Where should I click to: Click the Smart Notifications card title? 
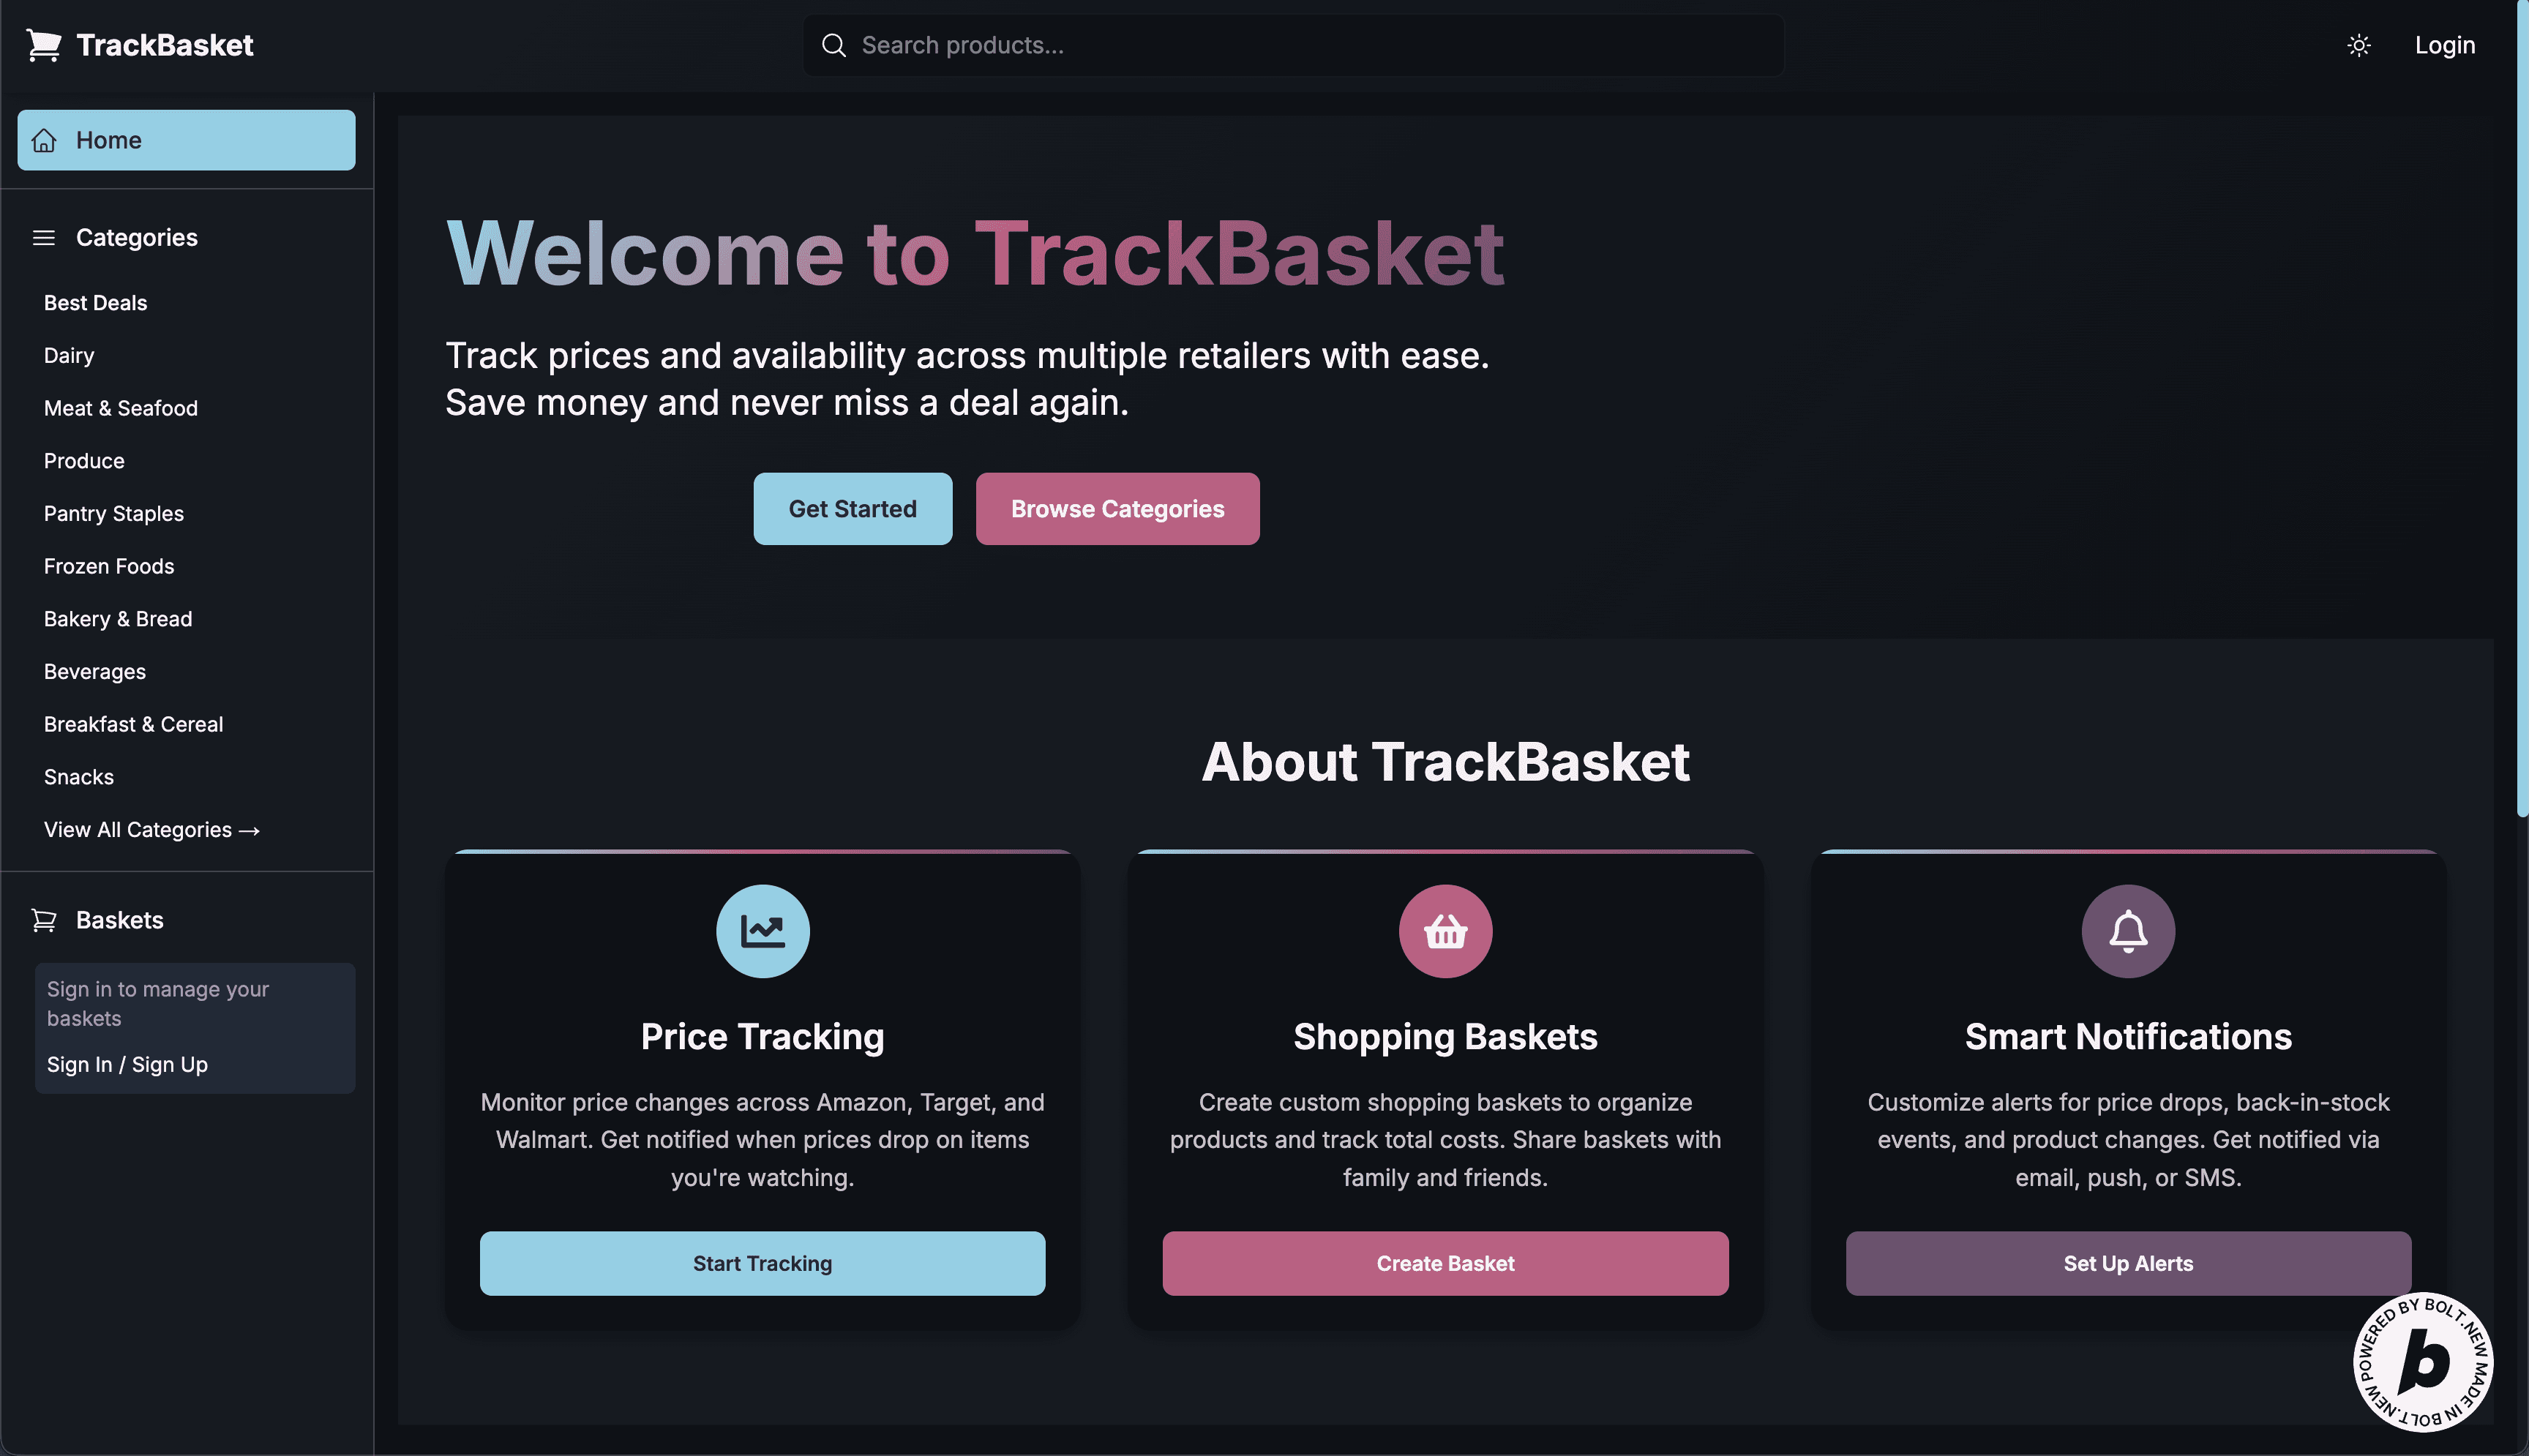2128,1037
